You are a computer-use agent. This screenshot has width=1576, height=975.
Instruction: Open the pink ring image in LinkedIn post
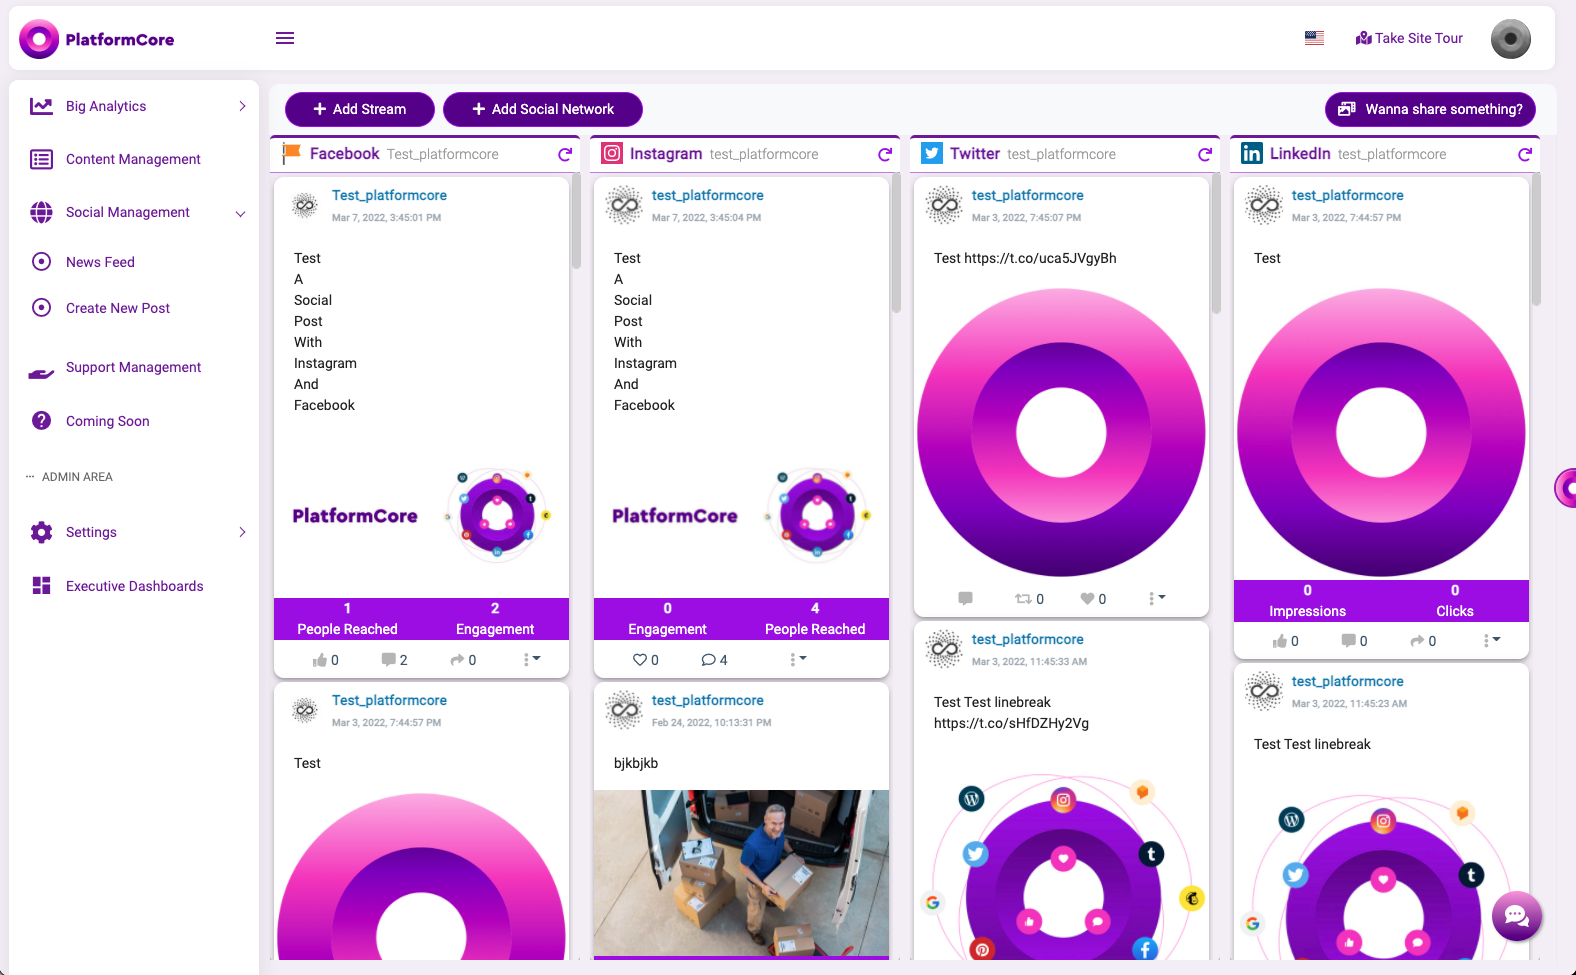(x=1381, y=432)
